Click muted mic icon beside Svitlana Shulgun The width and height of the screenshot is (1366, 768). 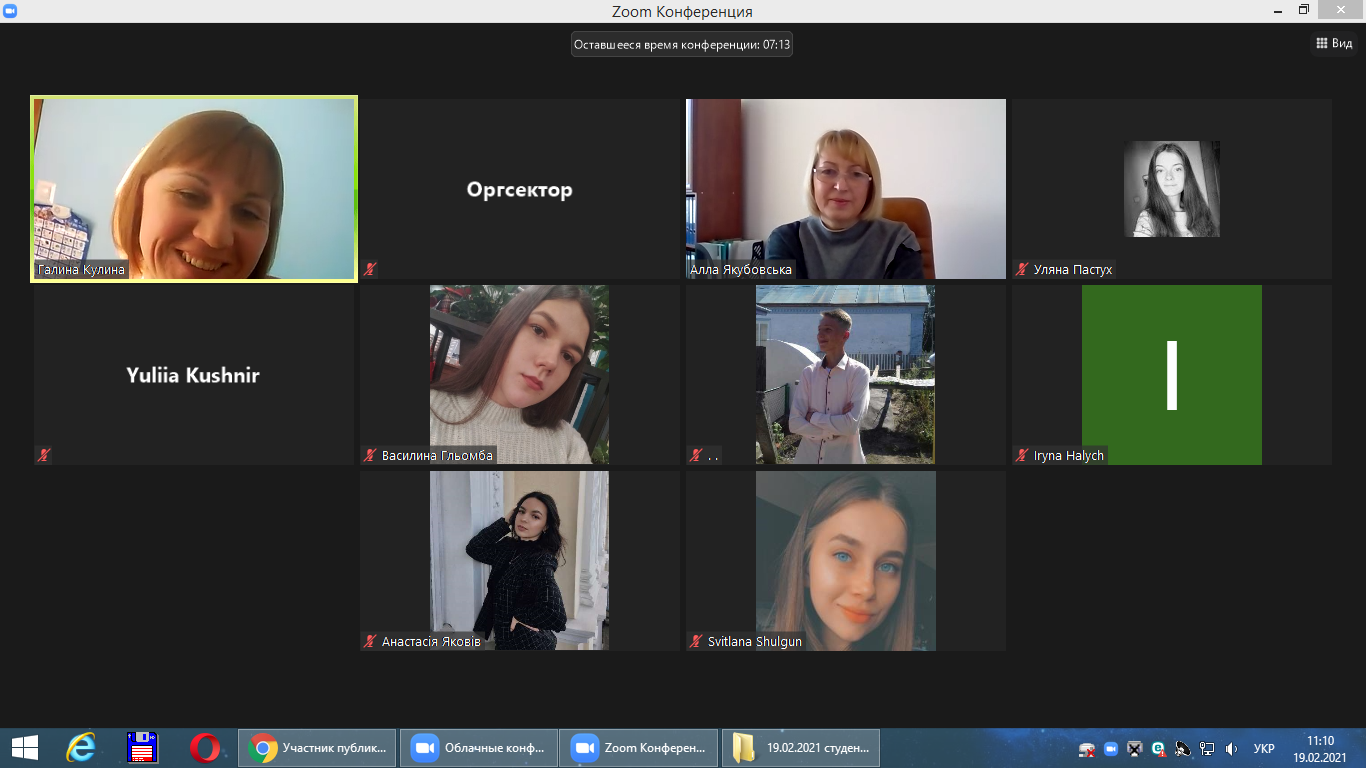[x=696, y=641]
